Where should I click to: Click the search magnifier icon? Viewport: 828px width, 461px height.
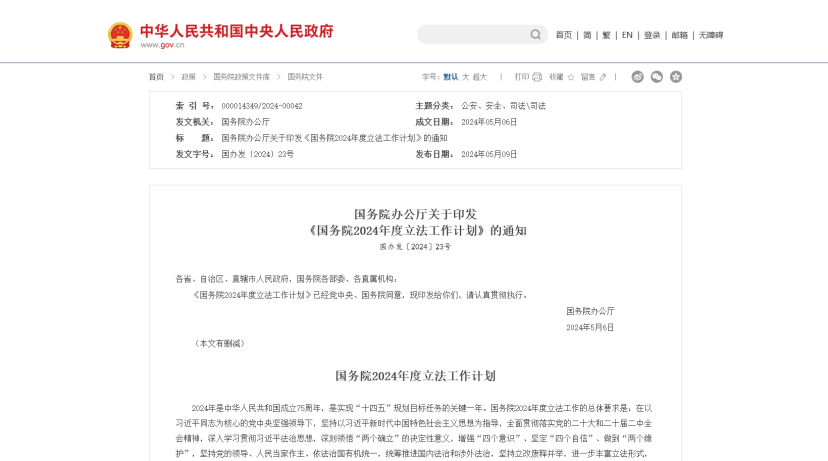535,35
